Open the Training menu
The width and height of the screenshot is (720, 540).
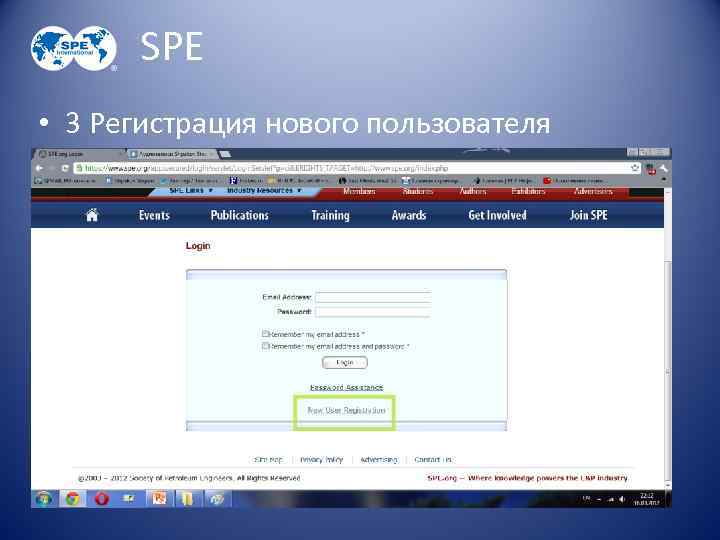pyautogui.click(x=331, y=215)
